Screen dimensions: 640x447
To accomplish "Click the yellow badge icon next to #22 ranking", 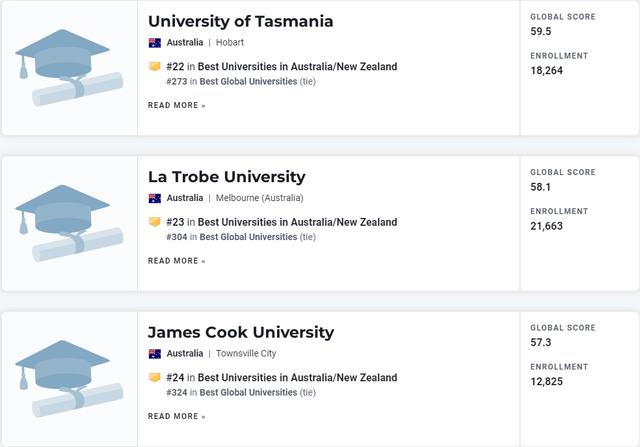I will coord(154,67).
